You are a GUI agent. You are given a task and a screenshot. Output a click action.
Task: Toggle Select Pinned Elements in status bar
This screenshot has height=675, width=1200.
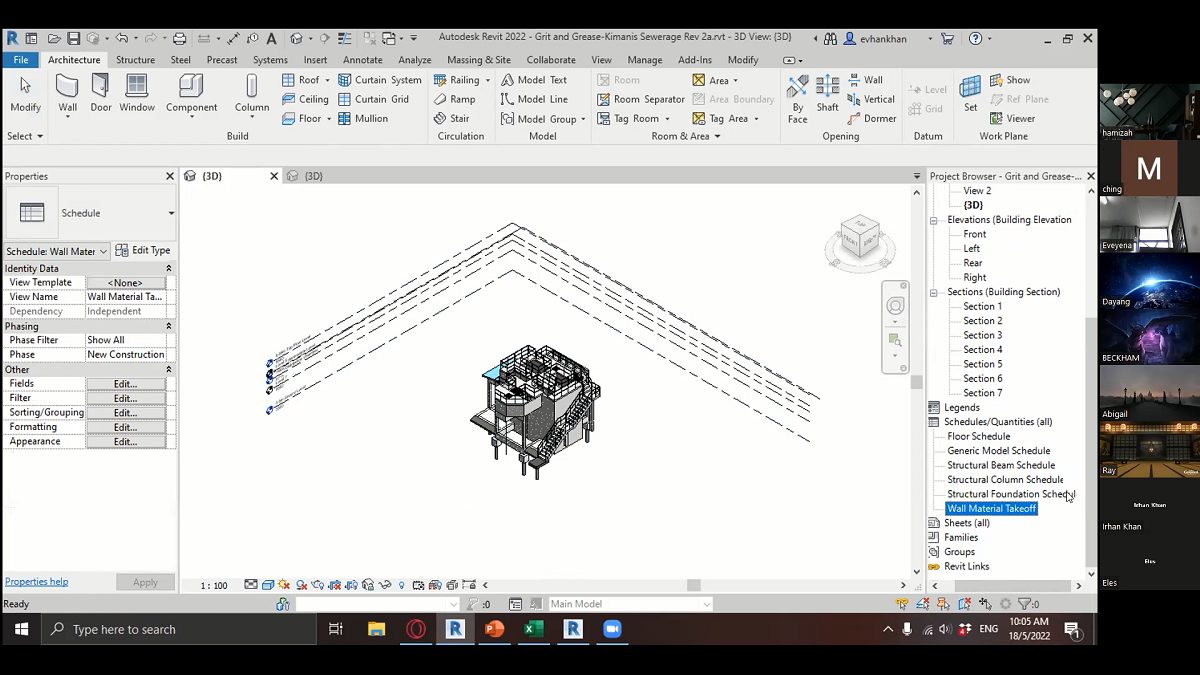pyautogui.click(x=944, y=604)
